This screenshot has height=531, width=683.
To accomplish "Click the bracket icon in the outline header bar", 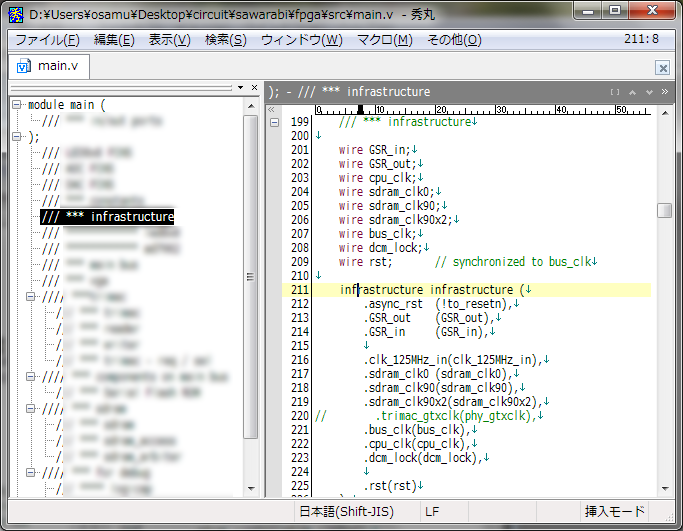I will click(615, 92).
